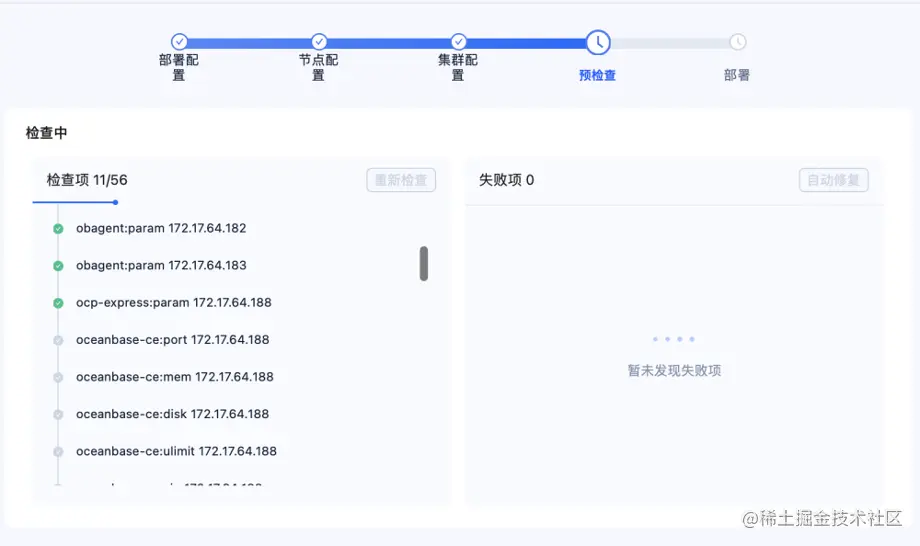The width and height of the screenshot is (920, 546).
Task: Click the 自动修复 button
Action: click(834, 180)
